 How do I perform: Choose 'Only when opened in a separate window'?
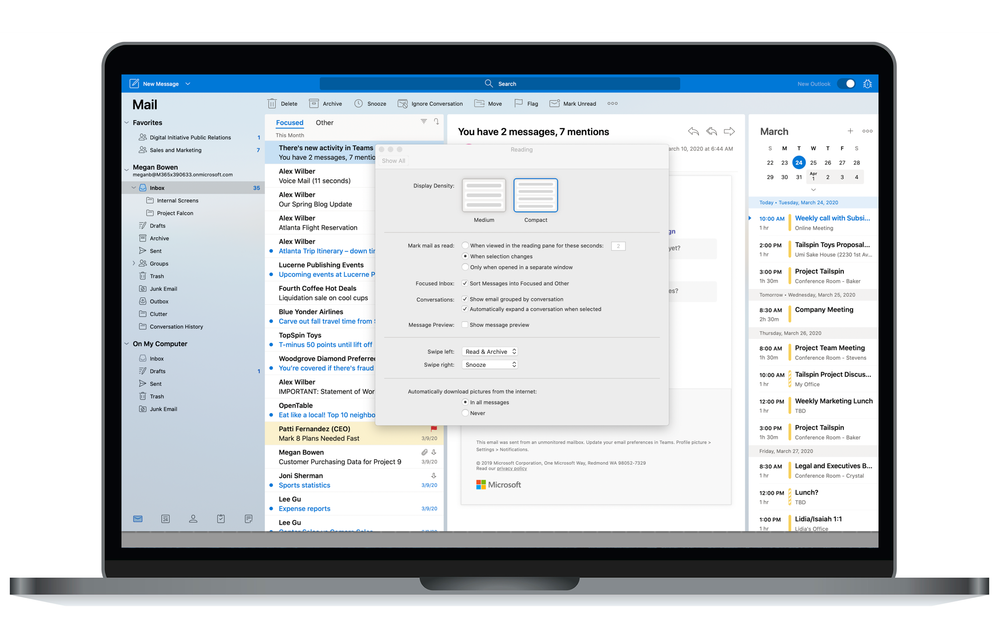(x=465, y=267)
